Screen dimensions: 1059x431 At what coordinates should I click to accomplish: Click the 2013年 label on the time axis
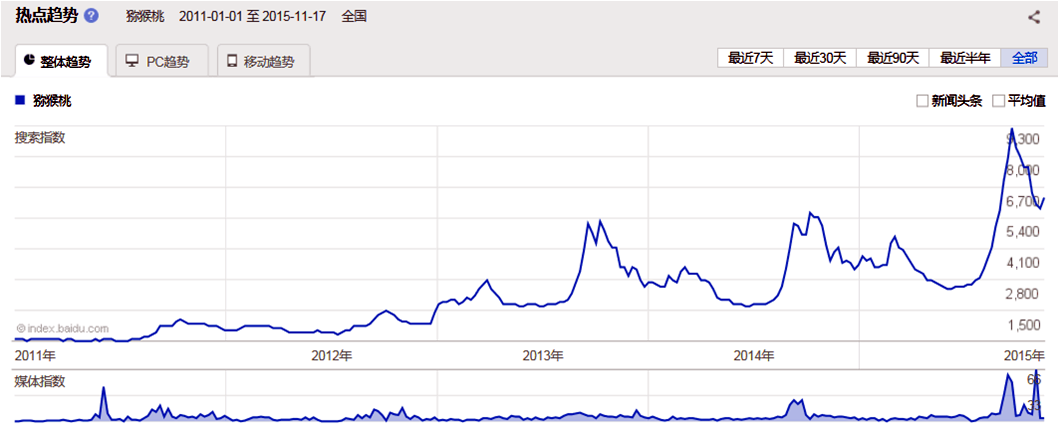[543, 356]
